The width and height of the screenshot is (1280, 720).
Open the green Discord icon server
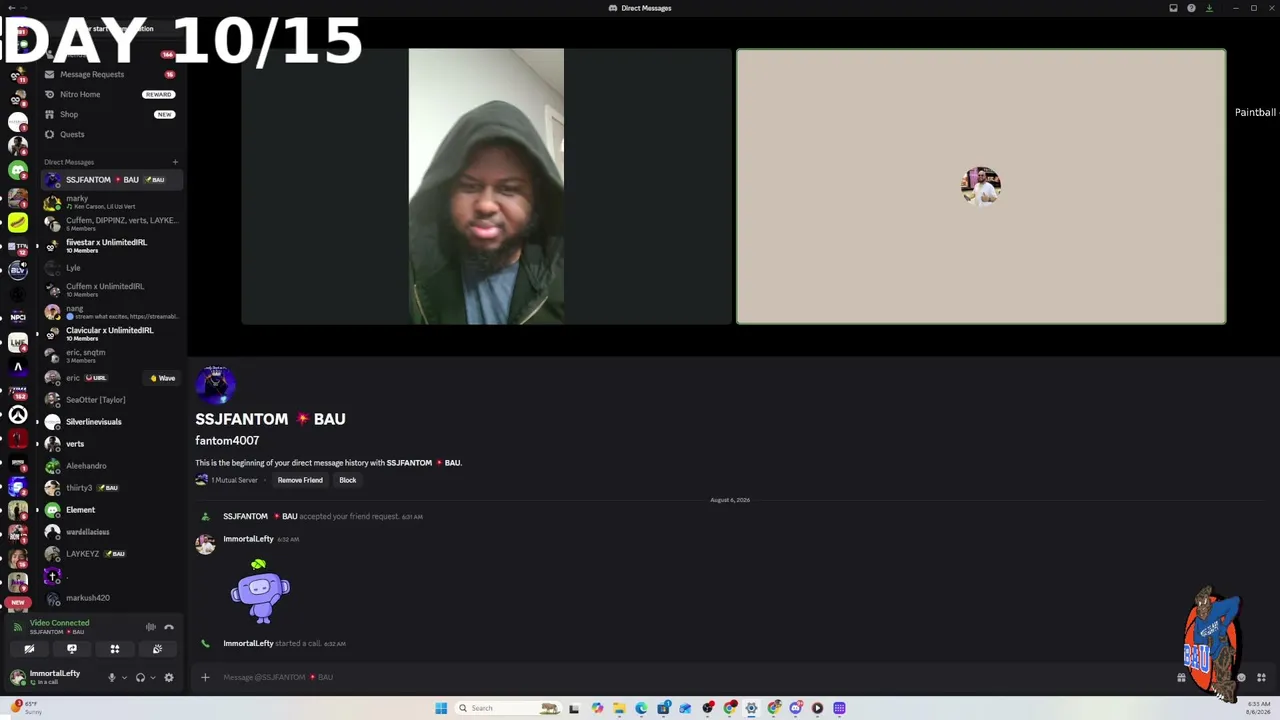18,170
